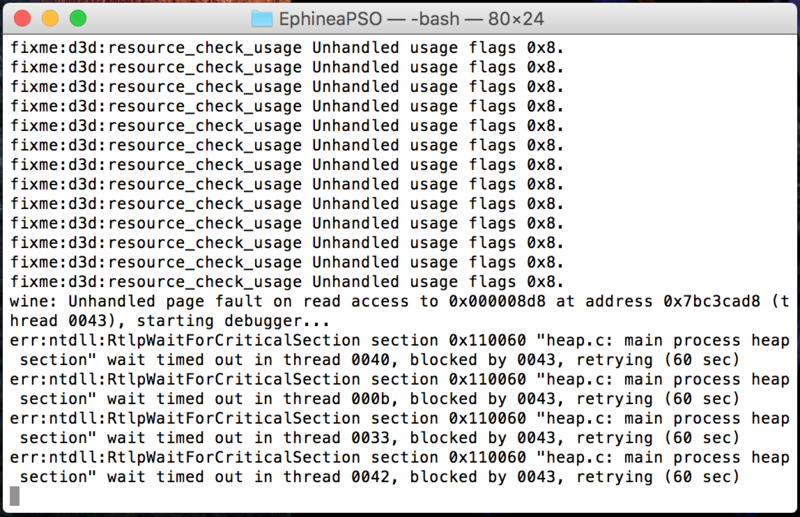Click the "starting debugger..." text

233,321
